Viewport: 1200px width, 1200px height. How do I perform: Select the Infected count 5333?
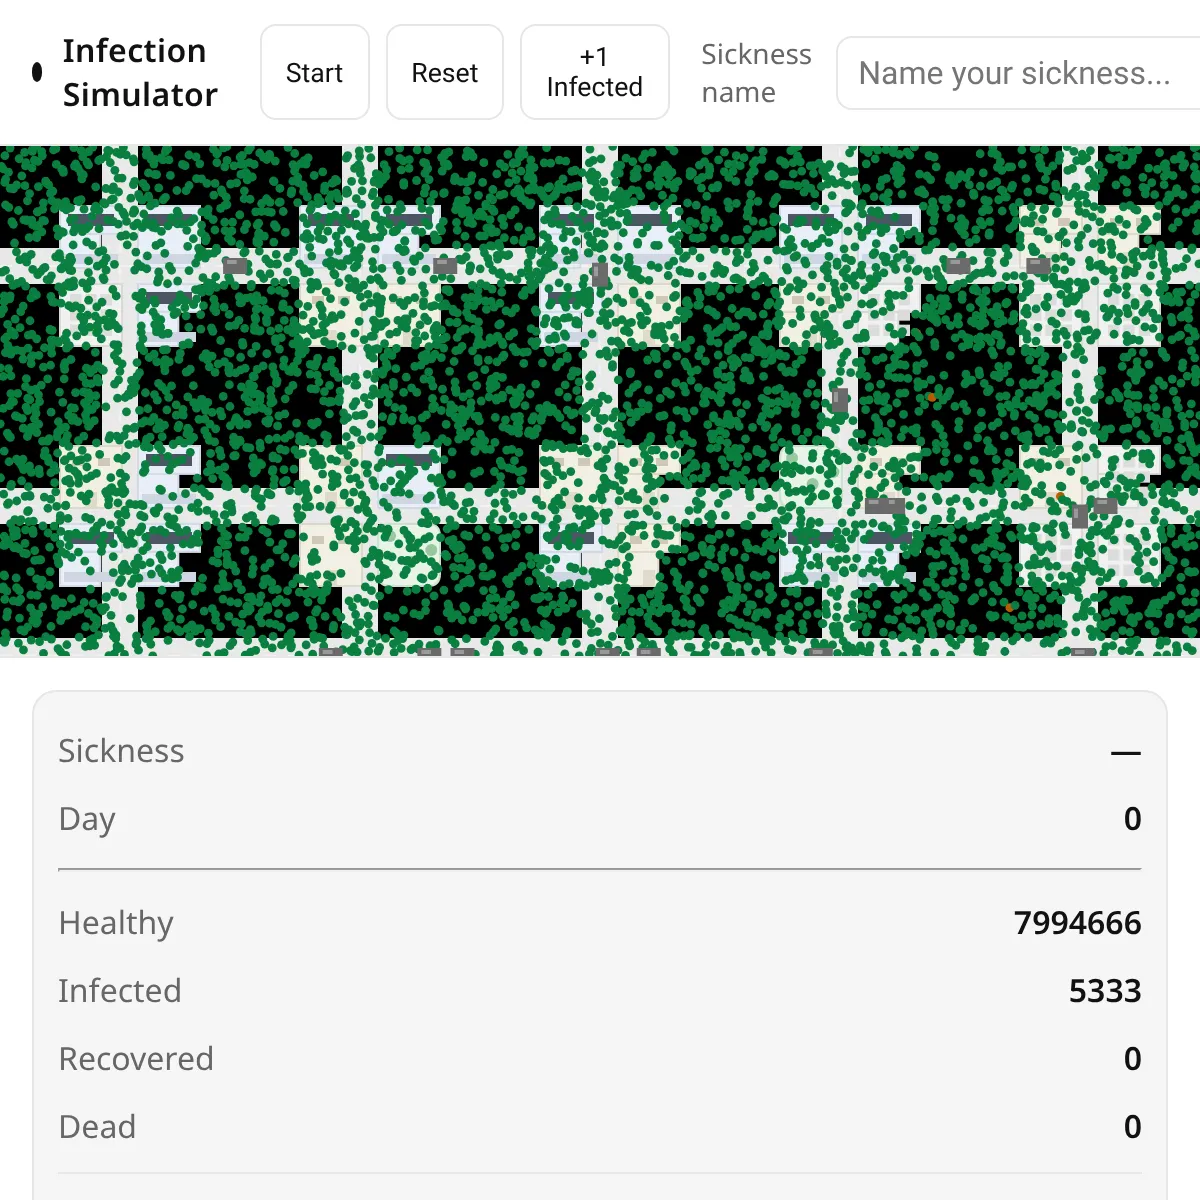1105,991
